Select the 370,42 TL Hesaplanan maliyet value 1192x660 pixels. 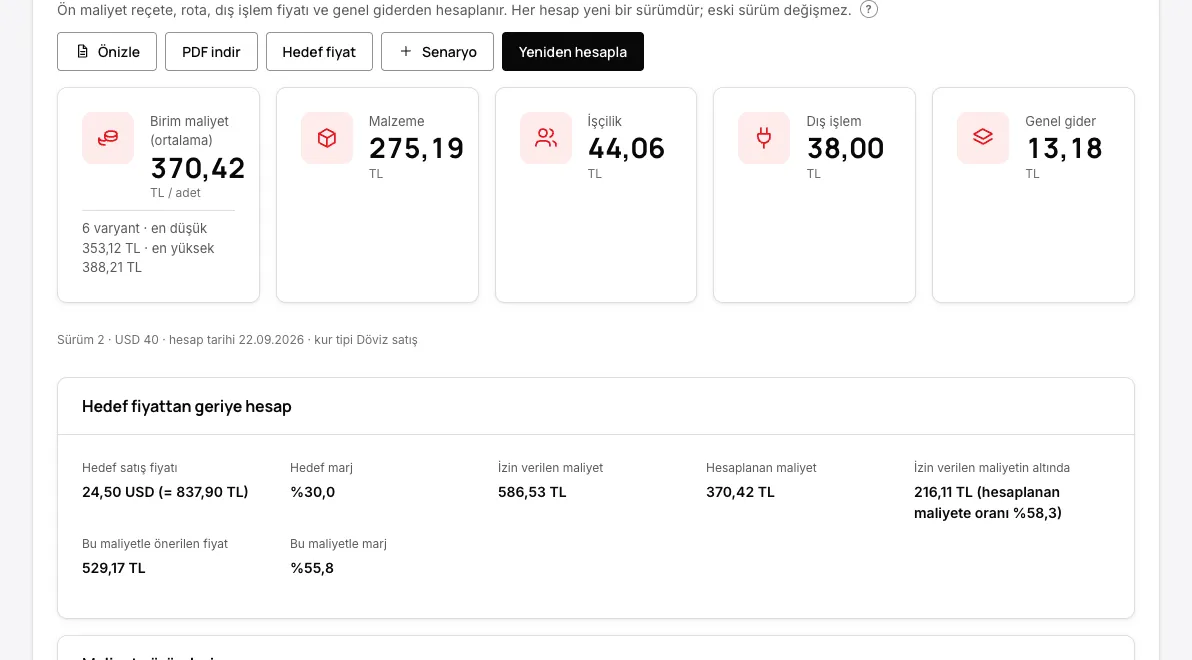pos(740,492)
